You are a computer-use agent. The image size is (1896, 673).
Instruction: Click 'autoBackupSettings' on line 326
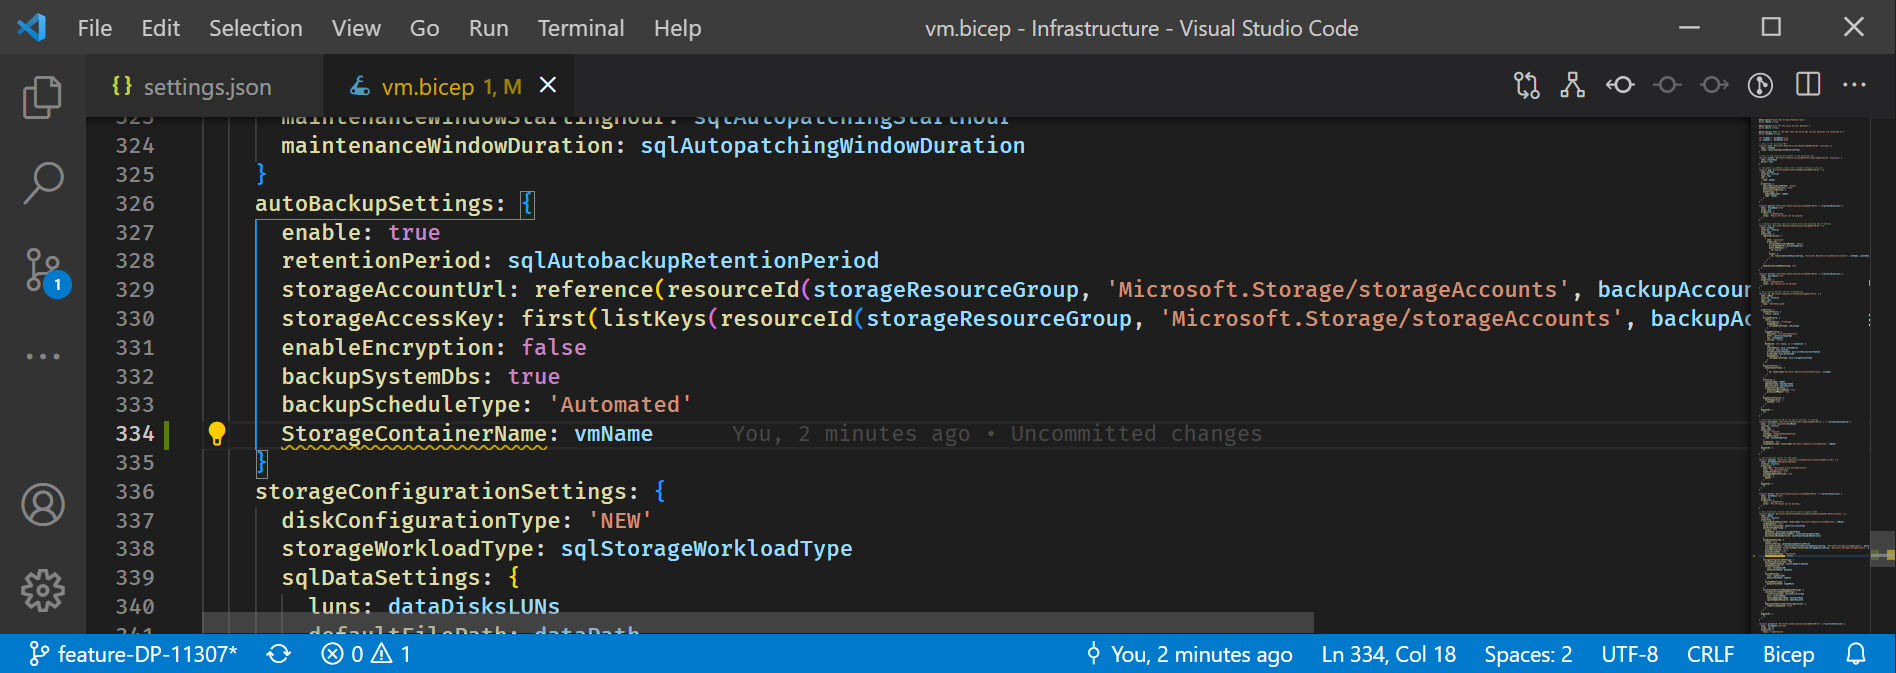coord(375,204)
